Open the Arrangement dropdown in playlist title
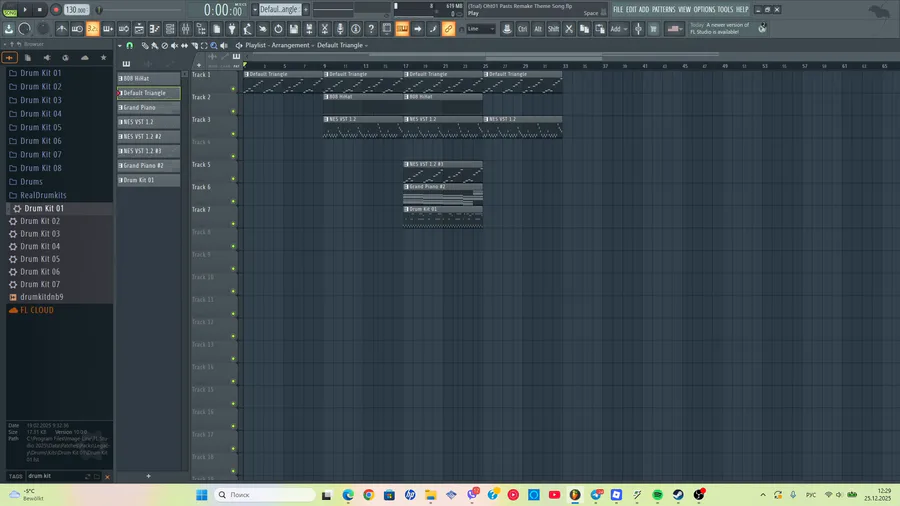The height and width of the screenshot is (506, 900). pyautogui.click(x=293, y=45)
